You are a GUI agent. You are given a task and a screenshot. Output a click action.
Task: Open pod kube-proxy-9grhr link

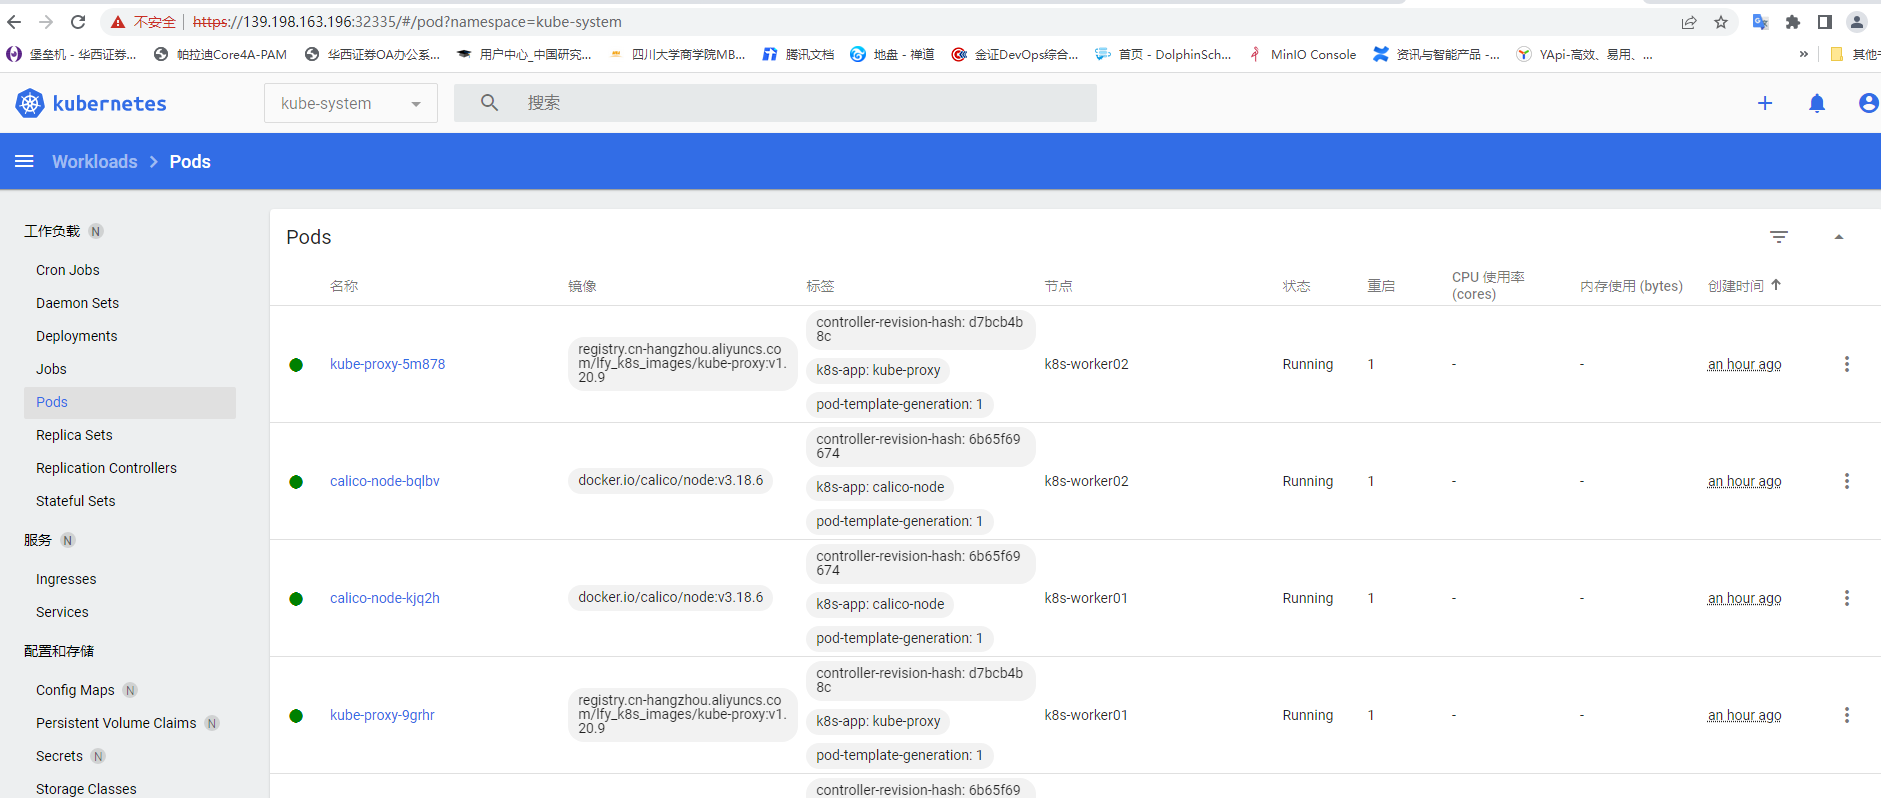coord(382,715)
